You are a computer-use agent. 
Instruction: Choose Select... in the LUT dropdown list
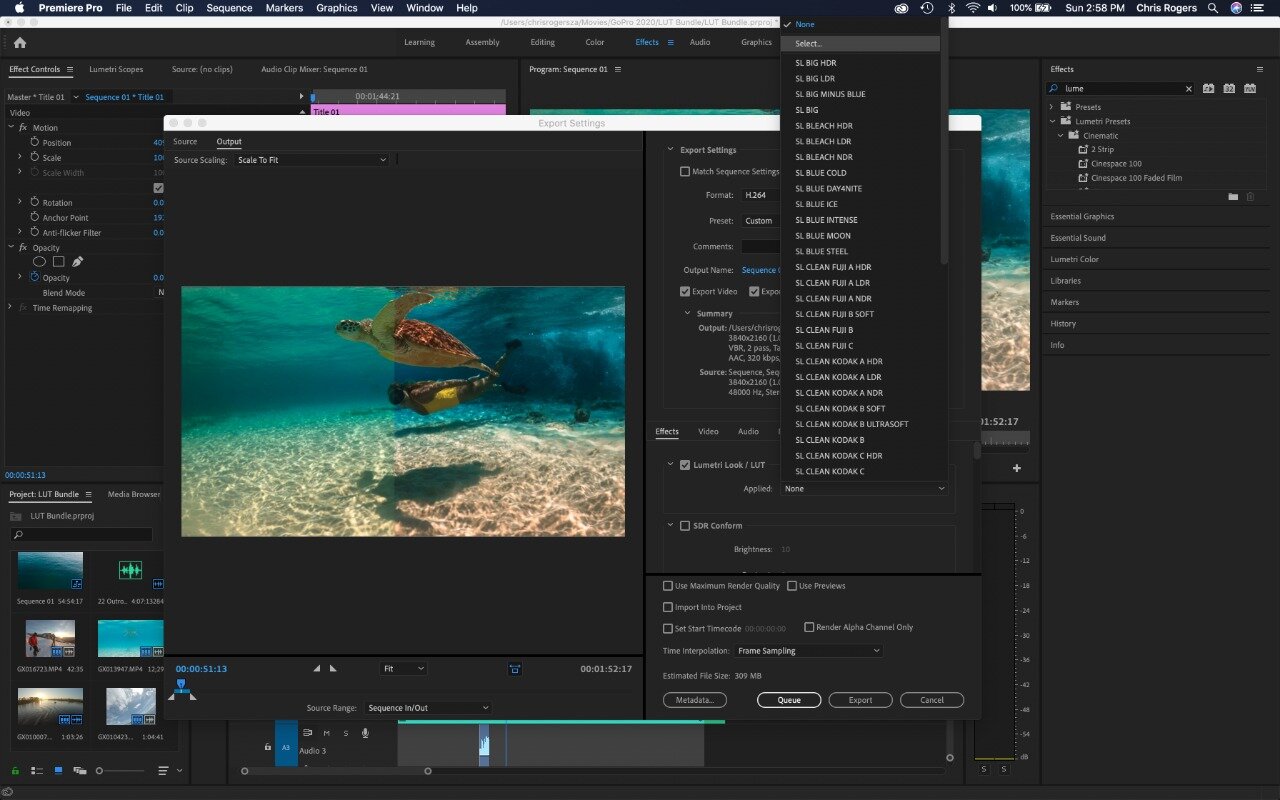click(x=861, y=44)
